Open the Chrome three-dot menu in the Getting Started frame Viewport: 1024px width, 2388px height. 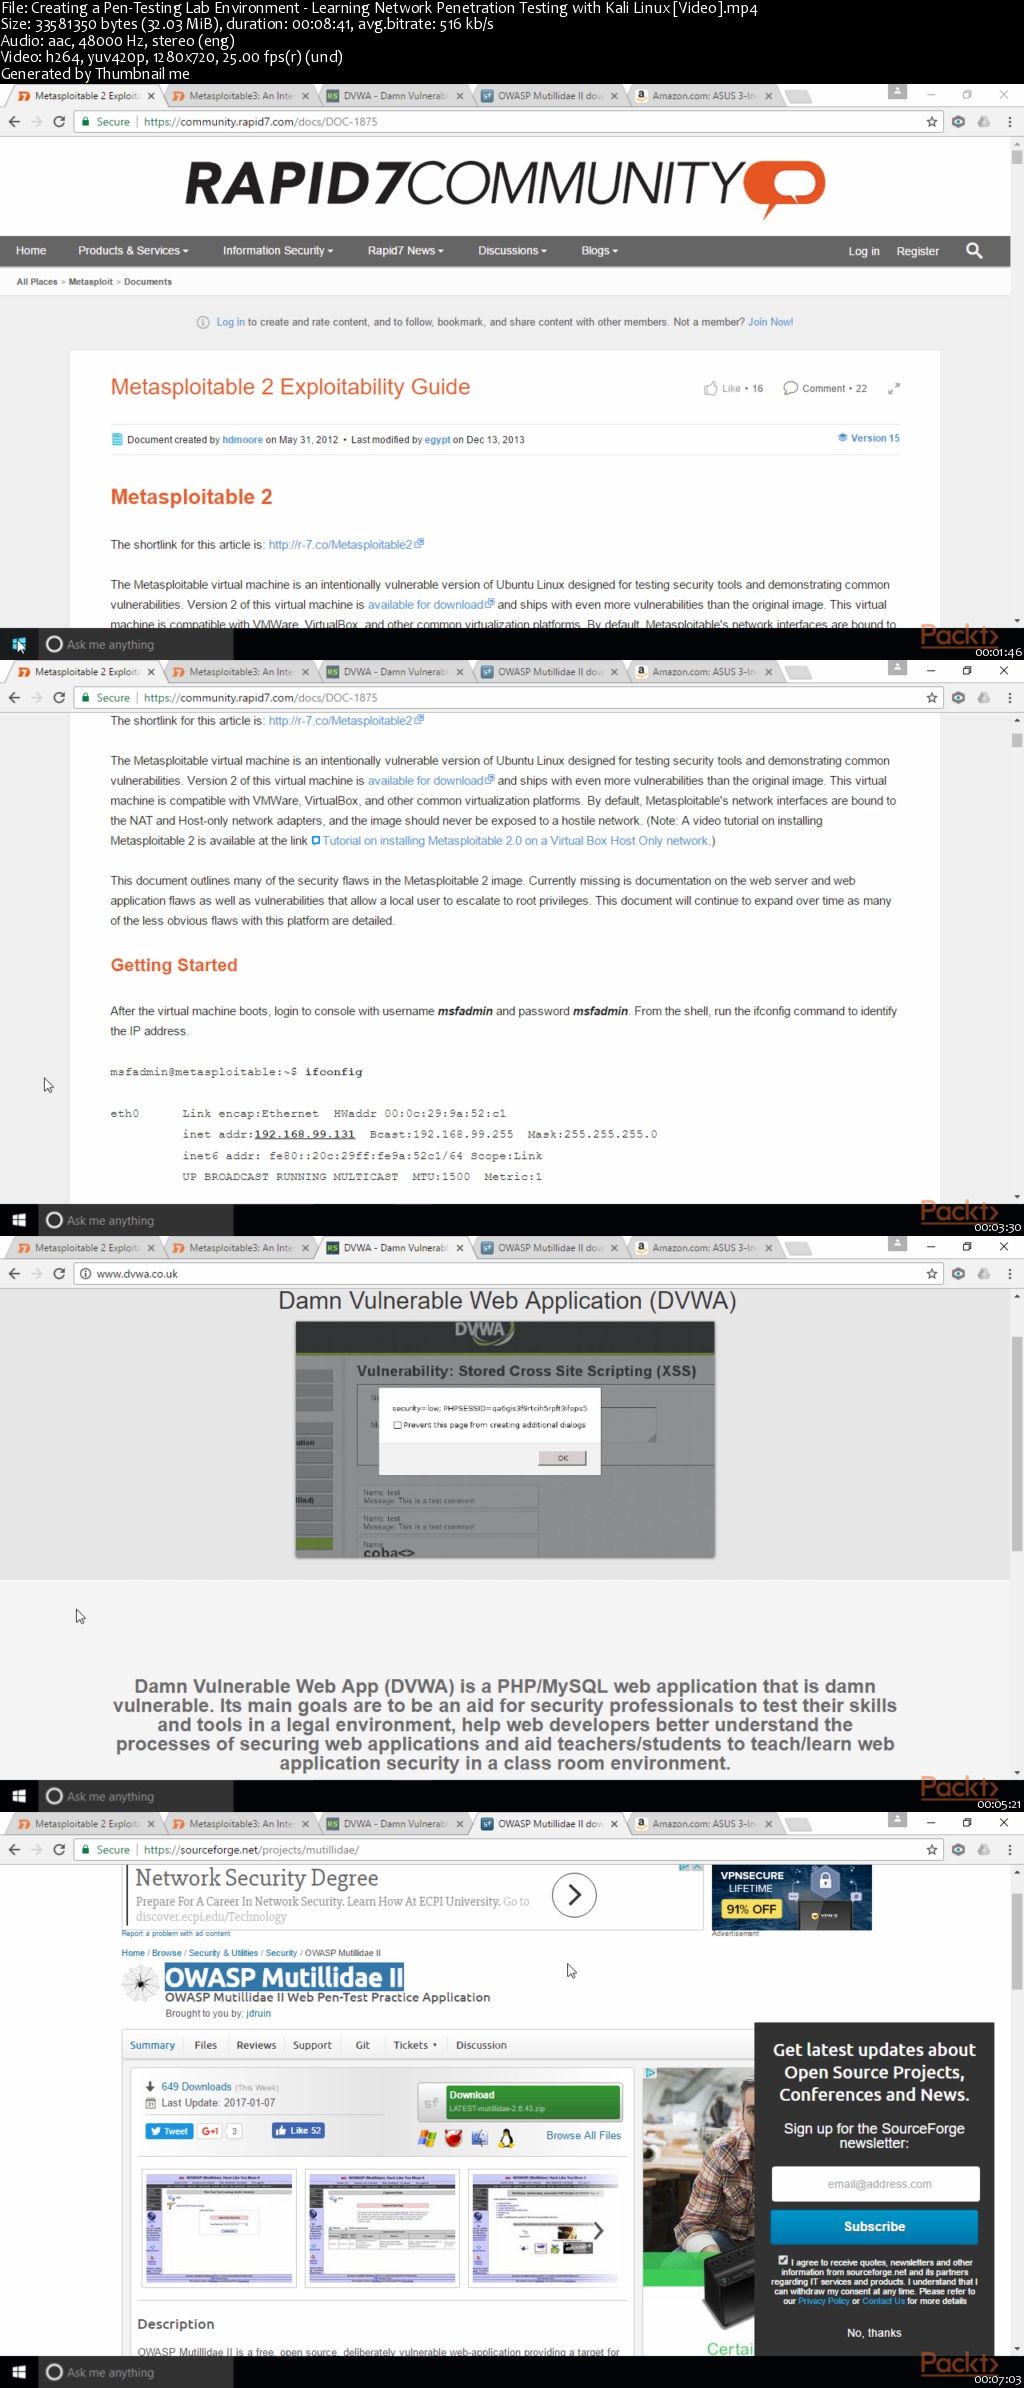(1009, 697)
